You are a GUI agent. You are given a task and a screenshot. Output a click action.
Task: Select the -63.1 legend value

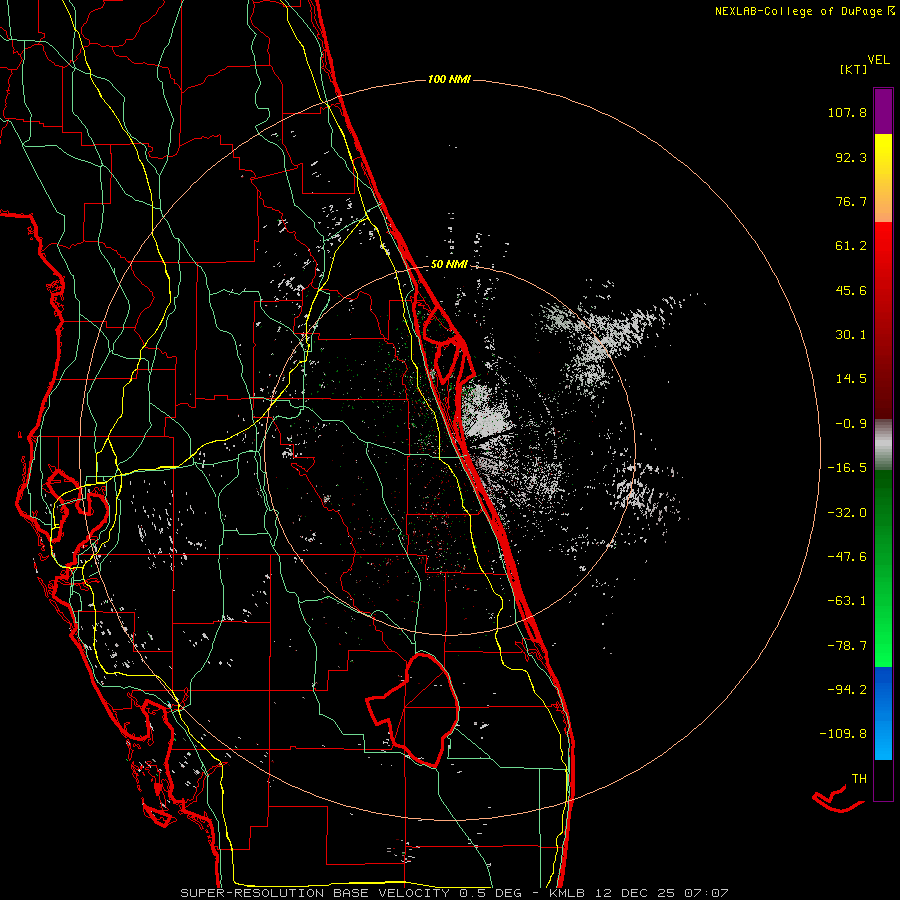point(847,601)
